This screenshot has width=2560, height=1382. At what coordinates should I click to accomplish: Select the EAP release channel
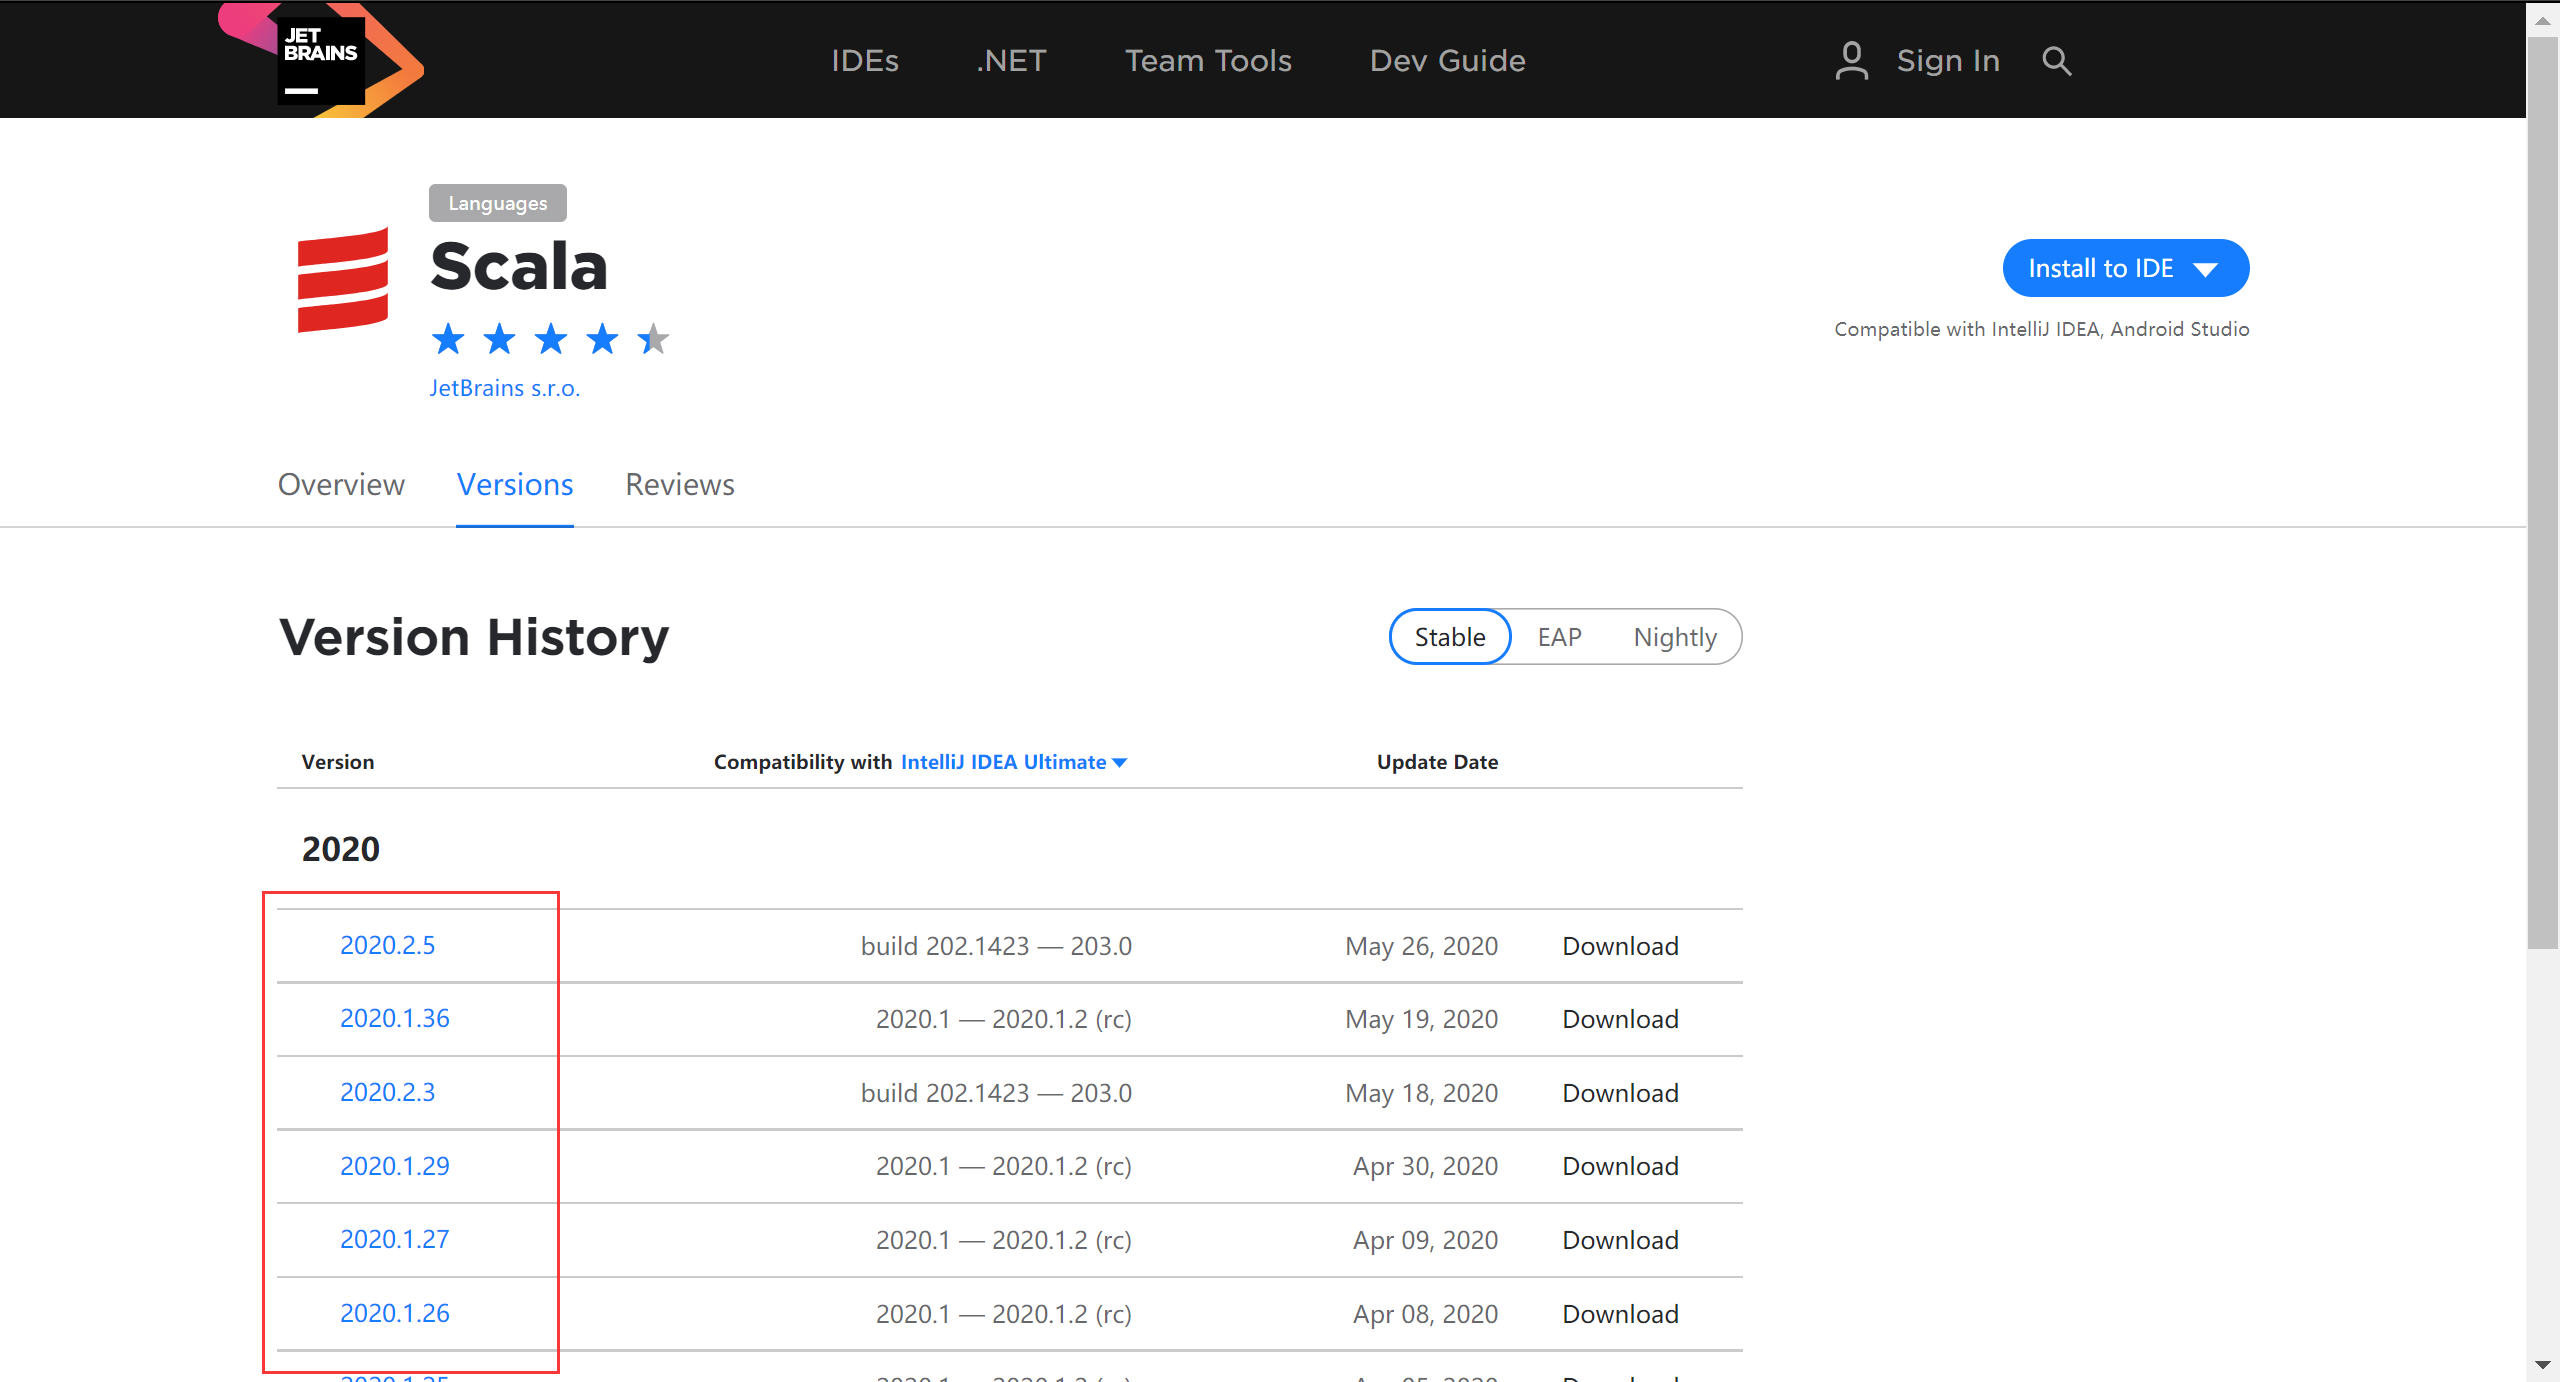1560,636
